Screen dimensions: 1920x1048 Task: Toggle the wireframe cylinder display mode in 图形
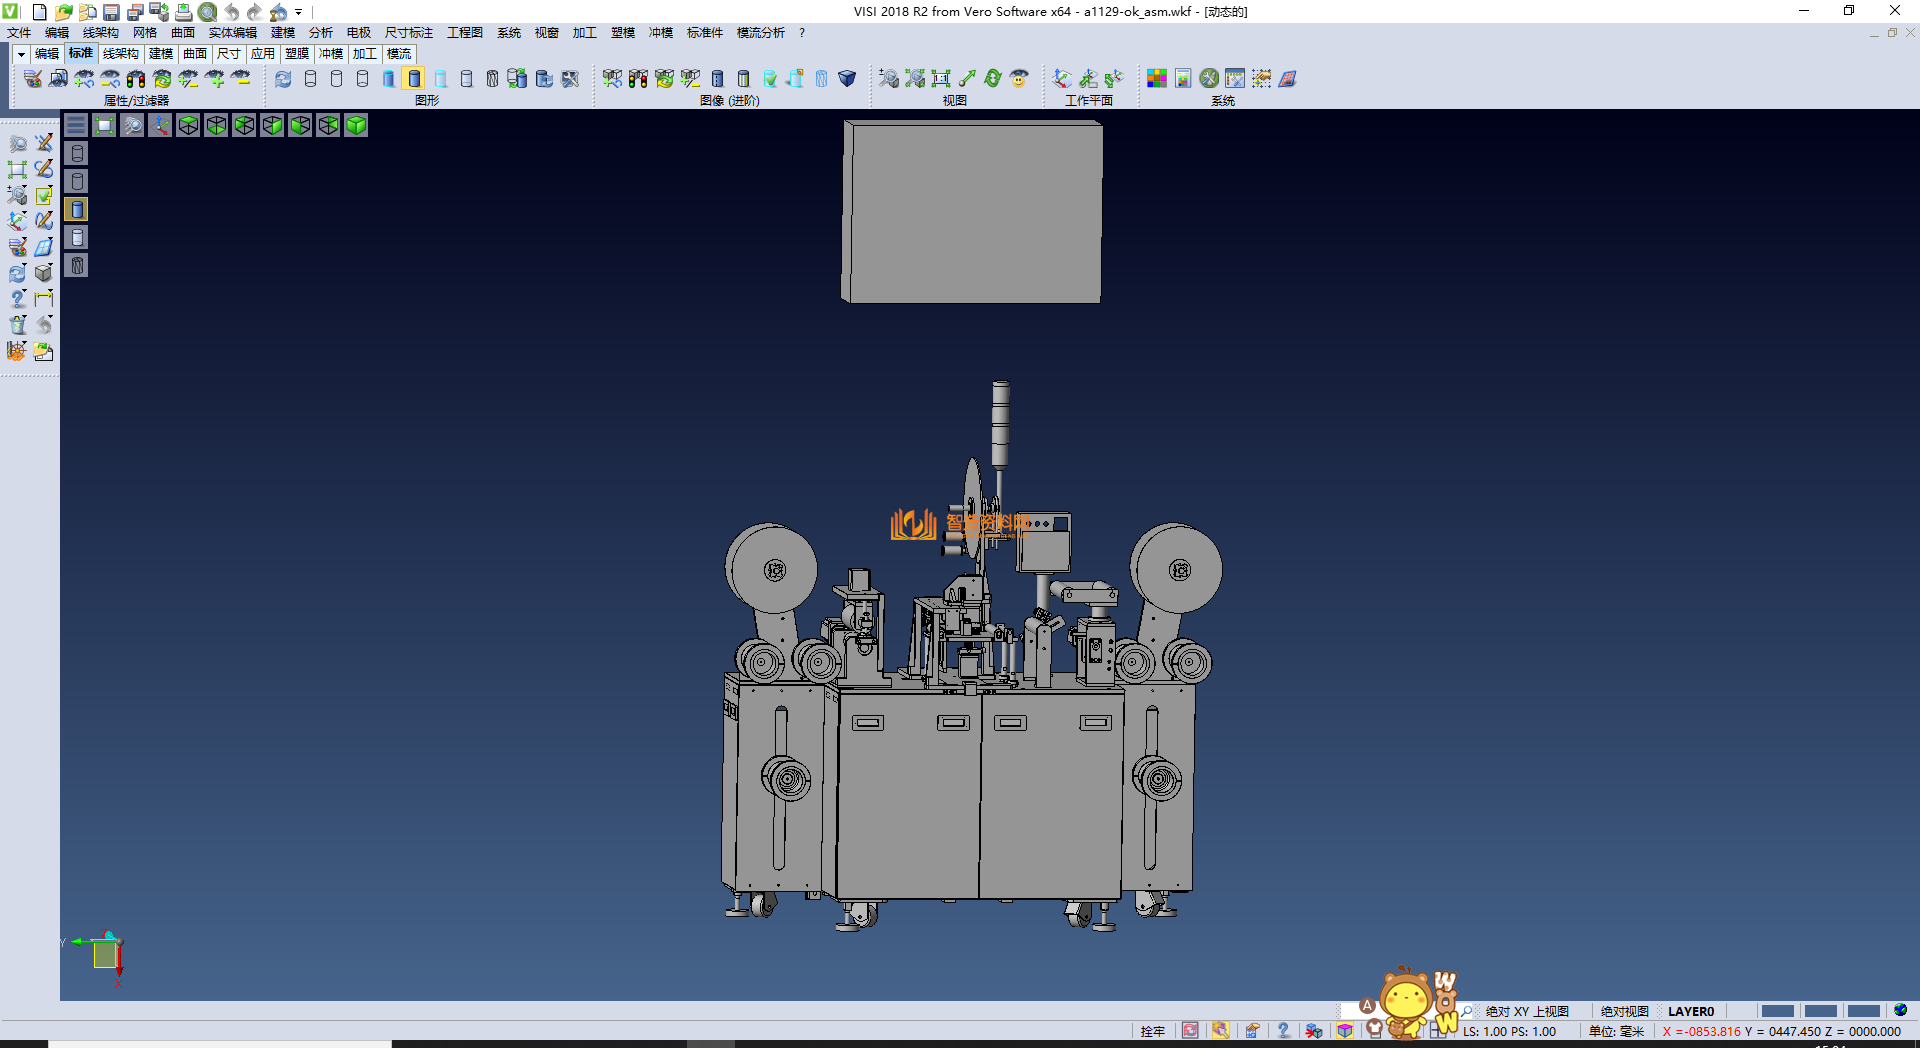click(310, 78)
